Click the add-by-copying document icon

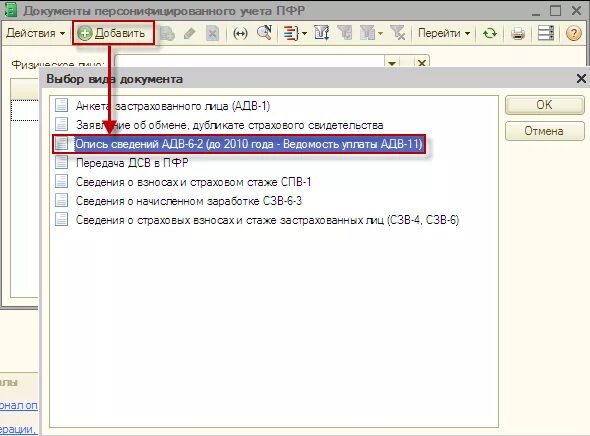(167, 33)
